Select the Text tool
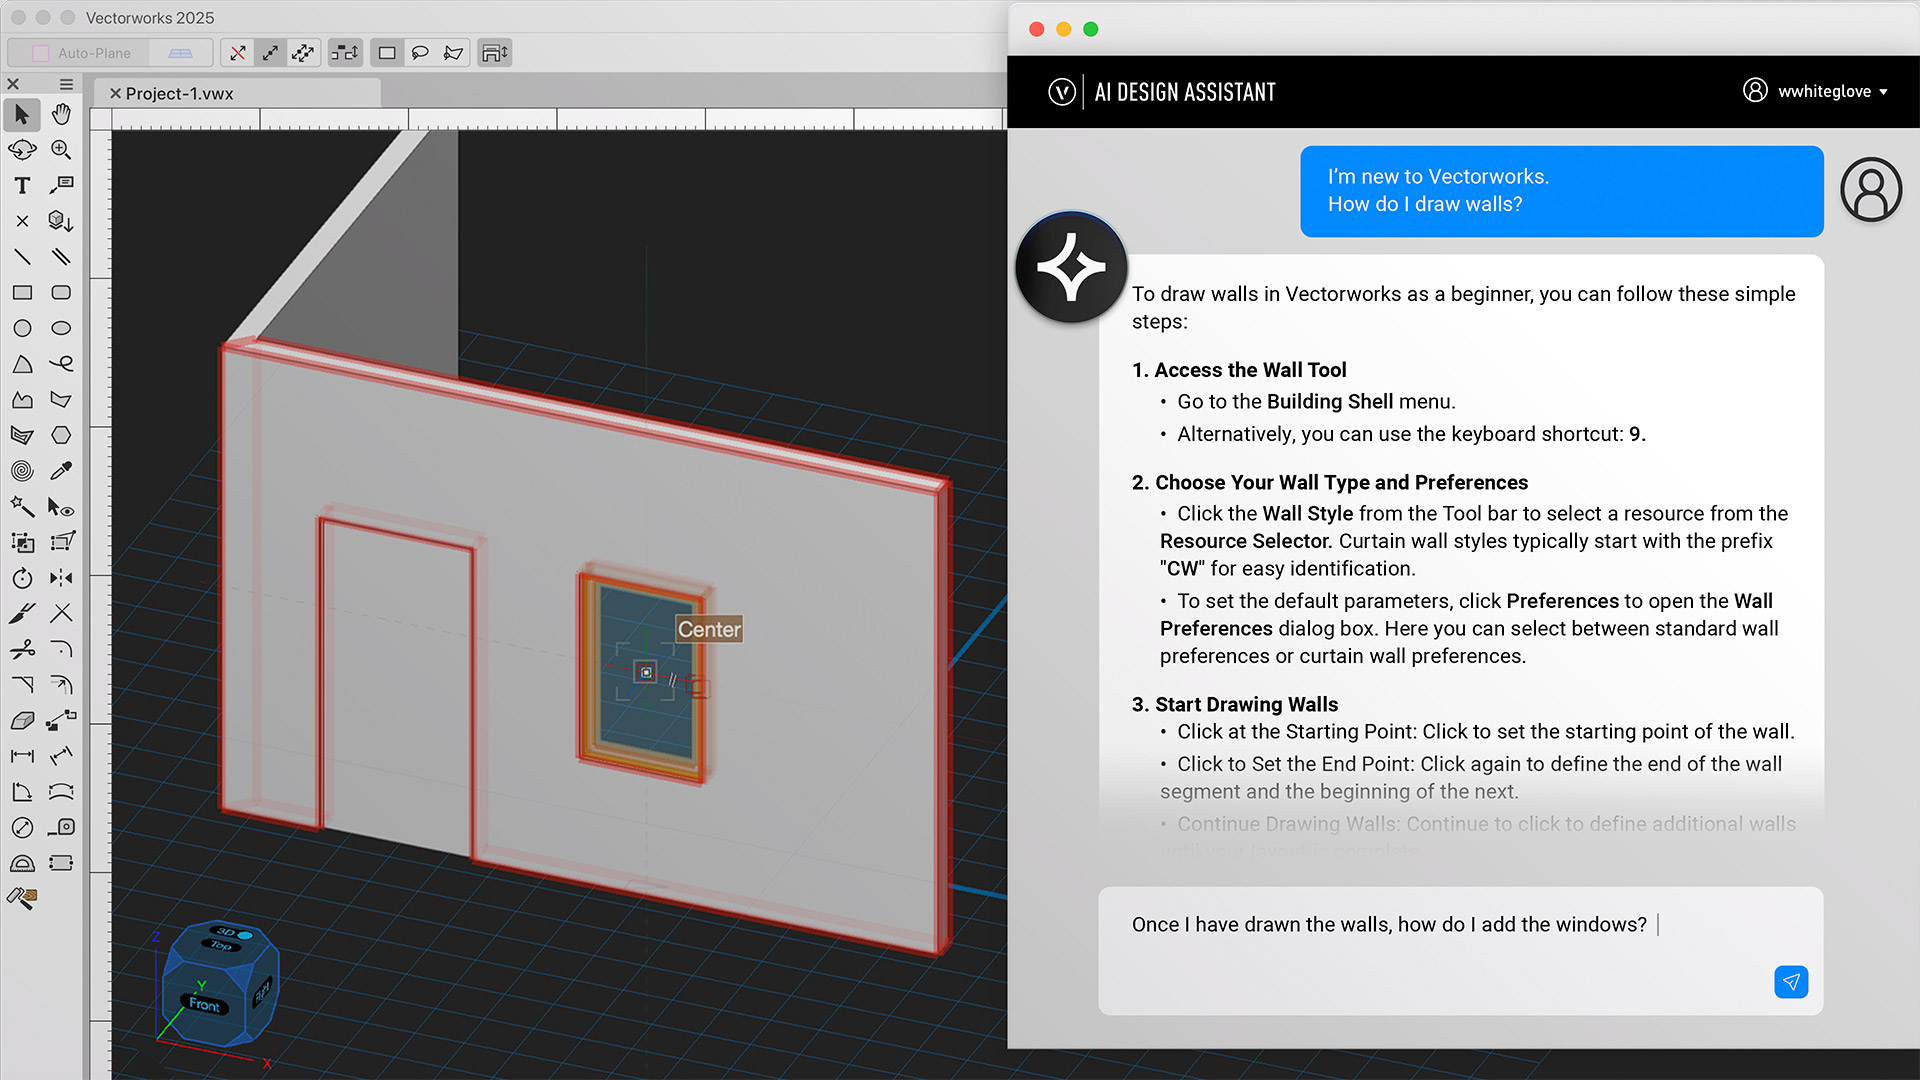1920x1080 pixels. (x=22, y=185)
